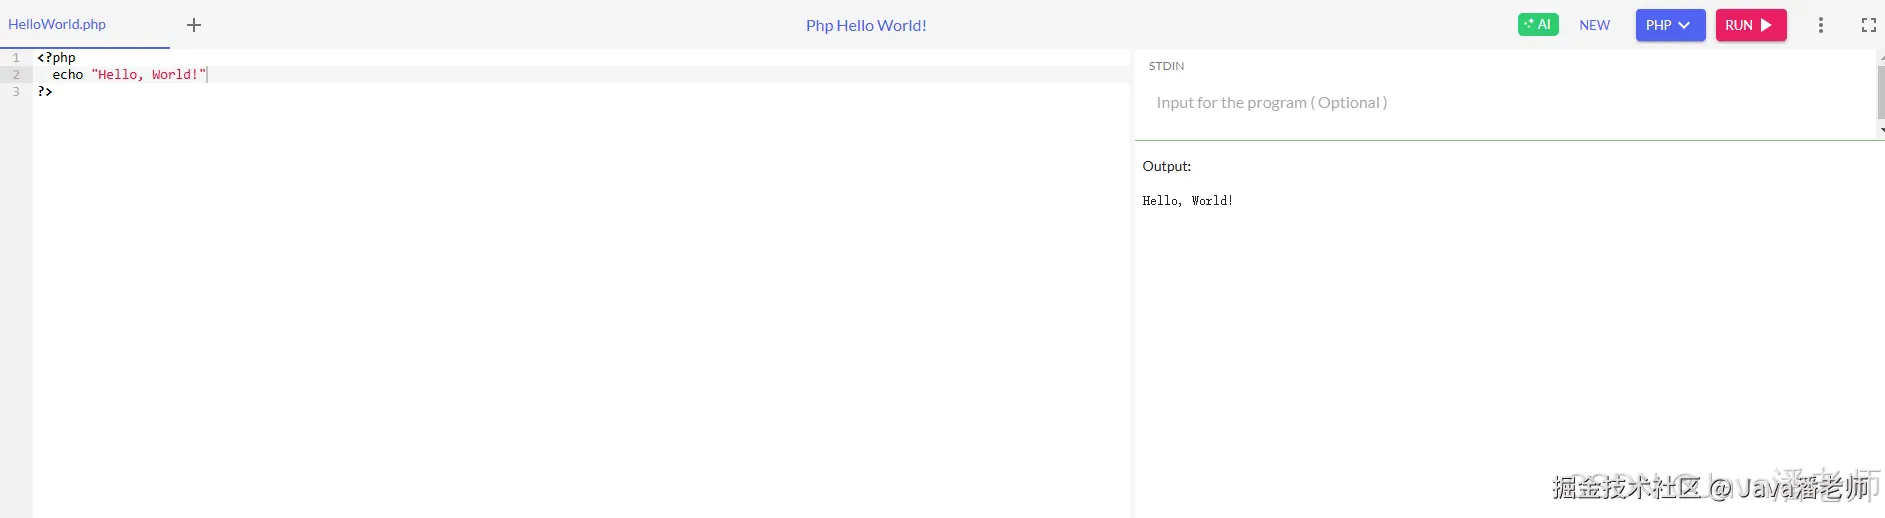Open the three-dot more options menu
This screenshot has height=518, width=1885.
coord(1821,25)
